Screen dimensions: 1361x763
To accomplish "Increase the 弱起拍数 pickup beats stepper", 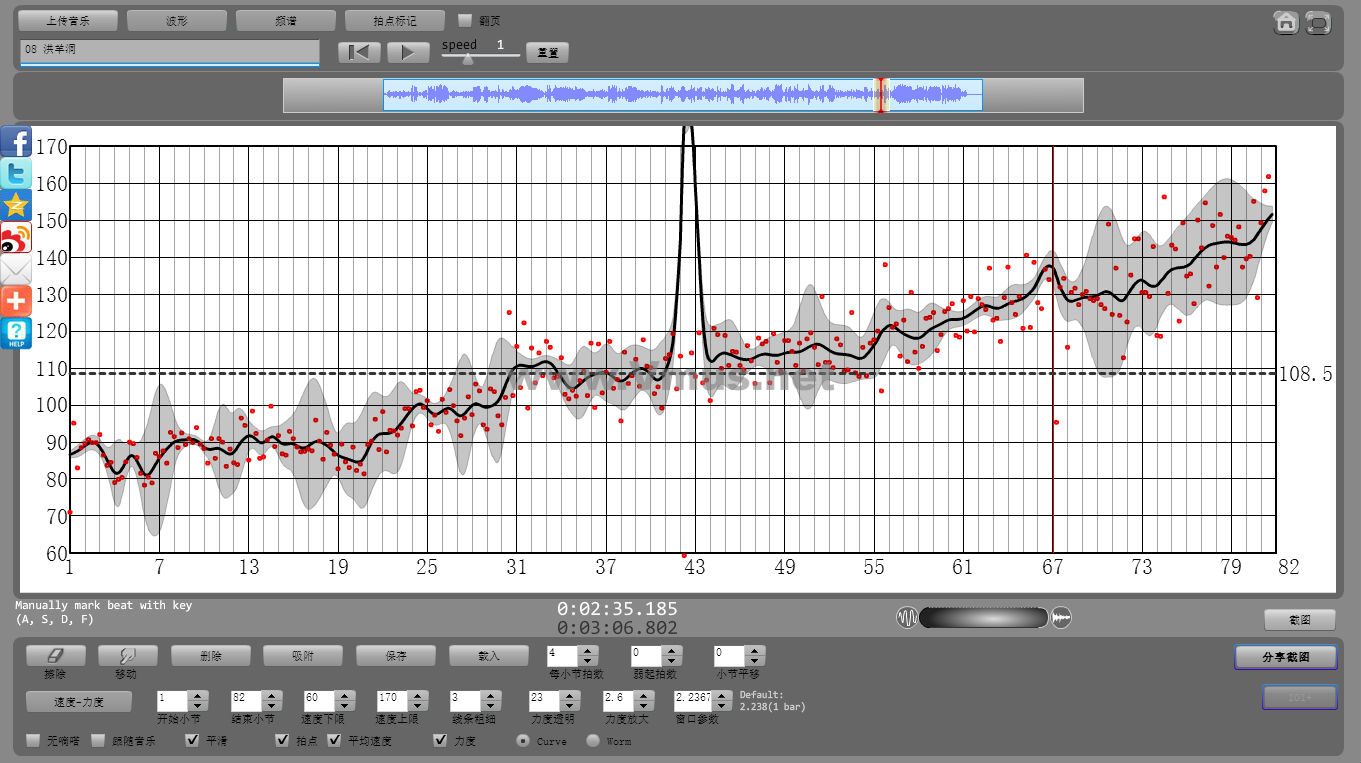I will point(672,651).
